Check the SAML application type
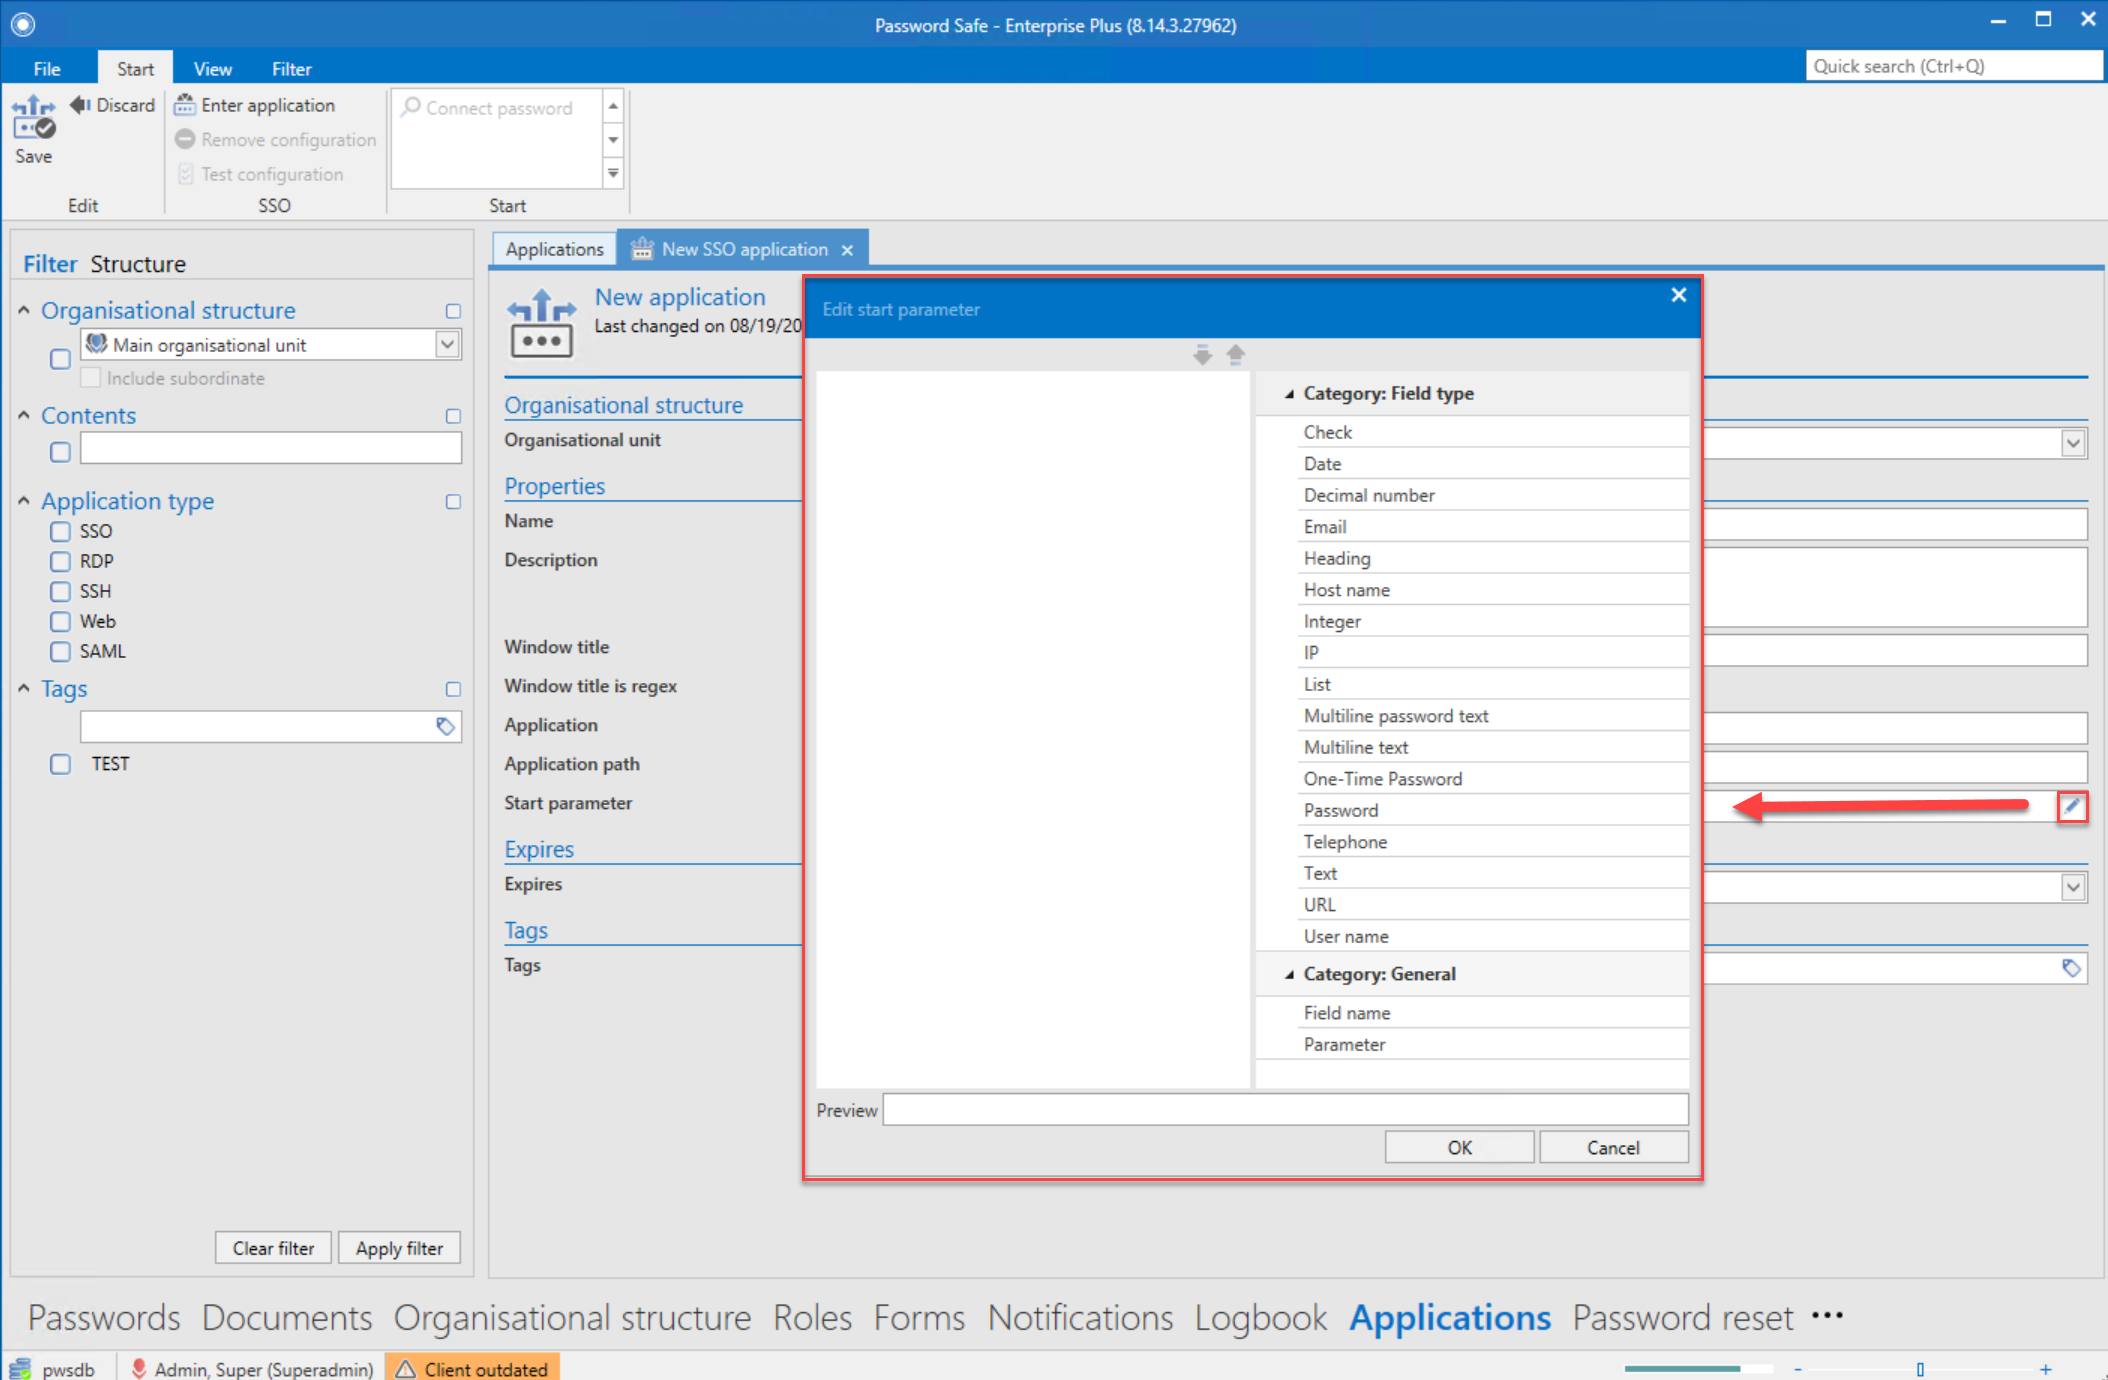The height and width of the screenshot is (1380, 2108). 60,651
